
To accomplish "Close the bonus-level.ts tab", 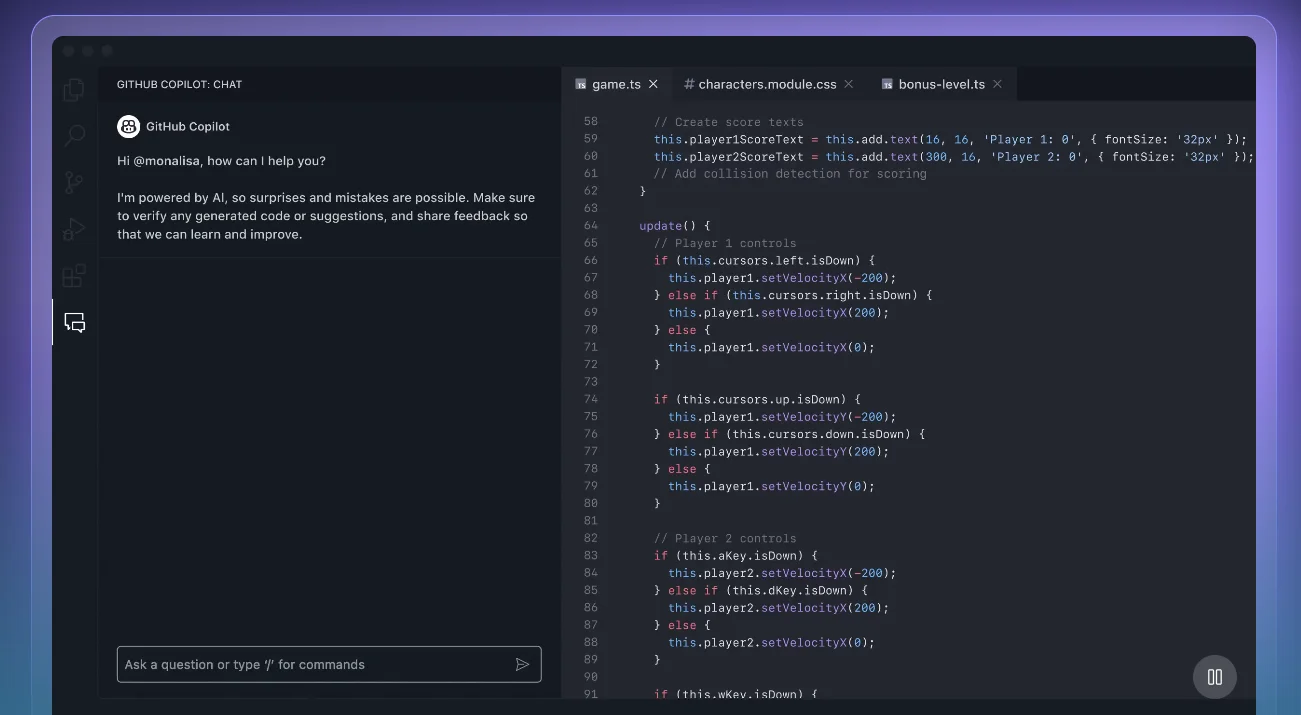I will [x=997, y=84].
